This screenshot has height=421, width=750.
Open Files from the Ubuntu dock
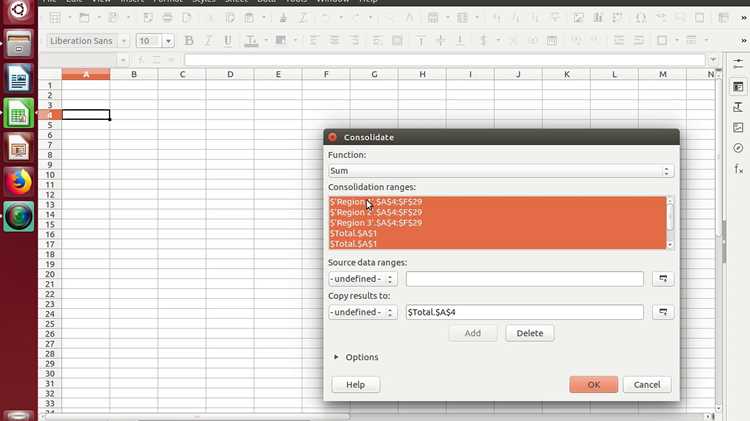[x=19, y=44]
